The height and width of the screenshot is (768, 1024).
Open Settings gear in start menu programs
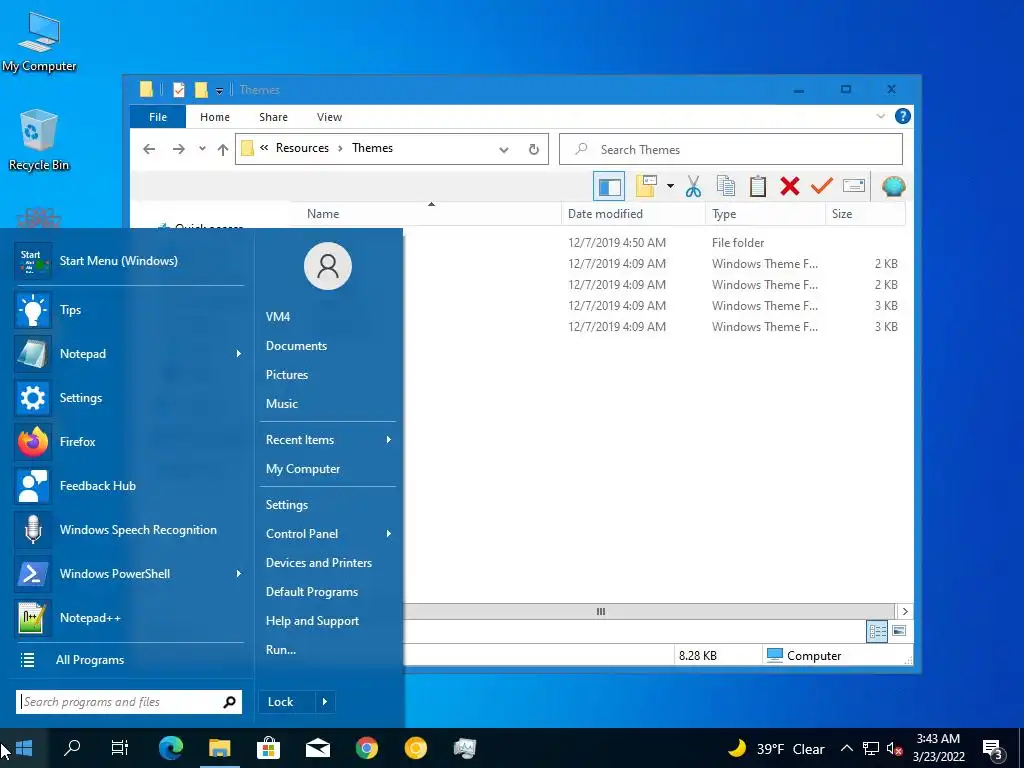point(33,398)
